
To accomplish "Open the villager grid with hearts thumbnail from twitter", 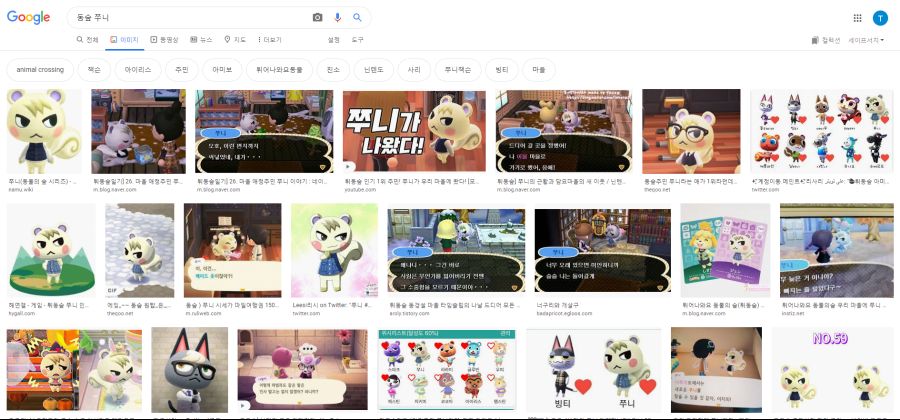I will 821,131.
